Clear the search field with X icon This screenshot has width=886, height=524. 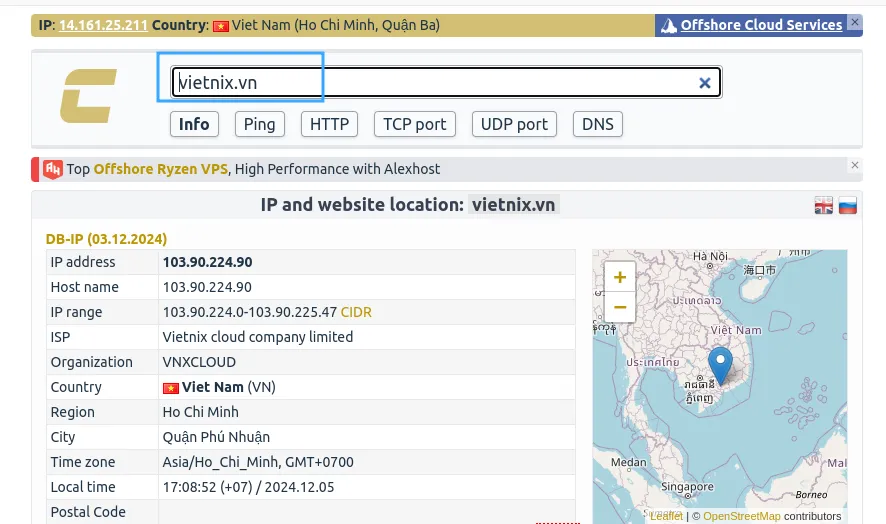point(705,83)
